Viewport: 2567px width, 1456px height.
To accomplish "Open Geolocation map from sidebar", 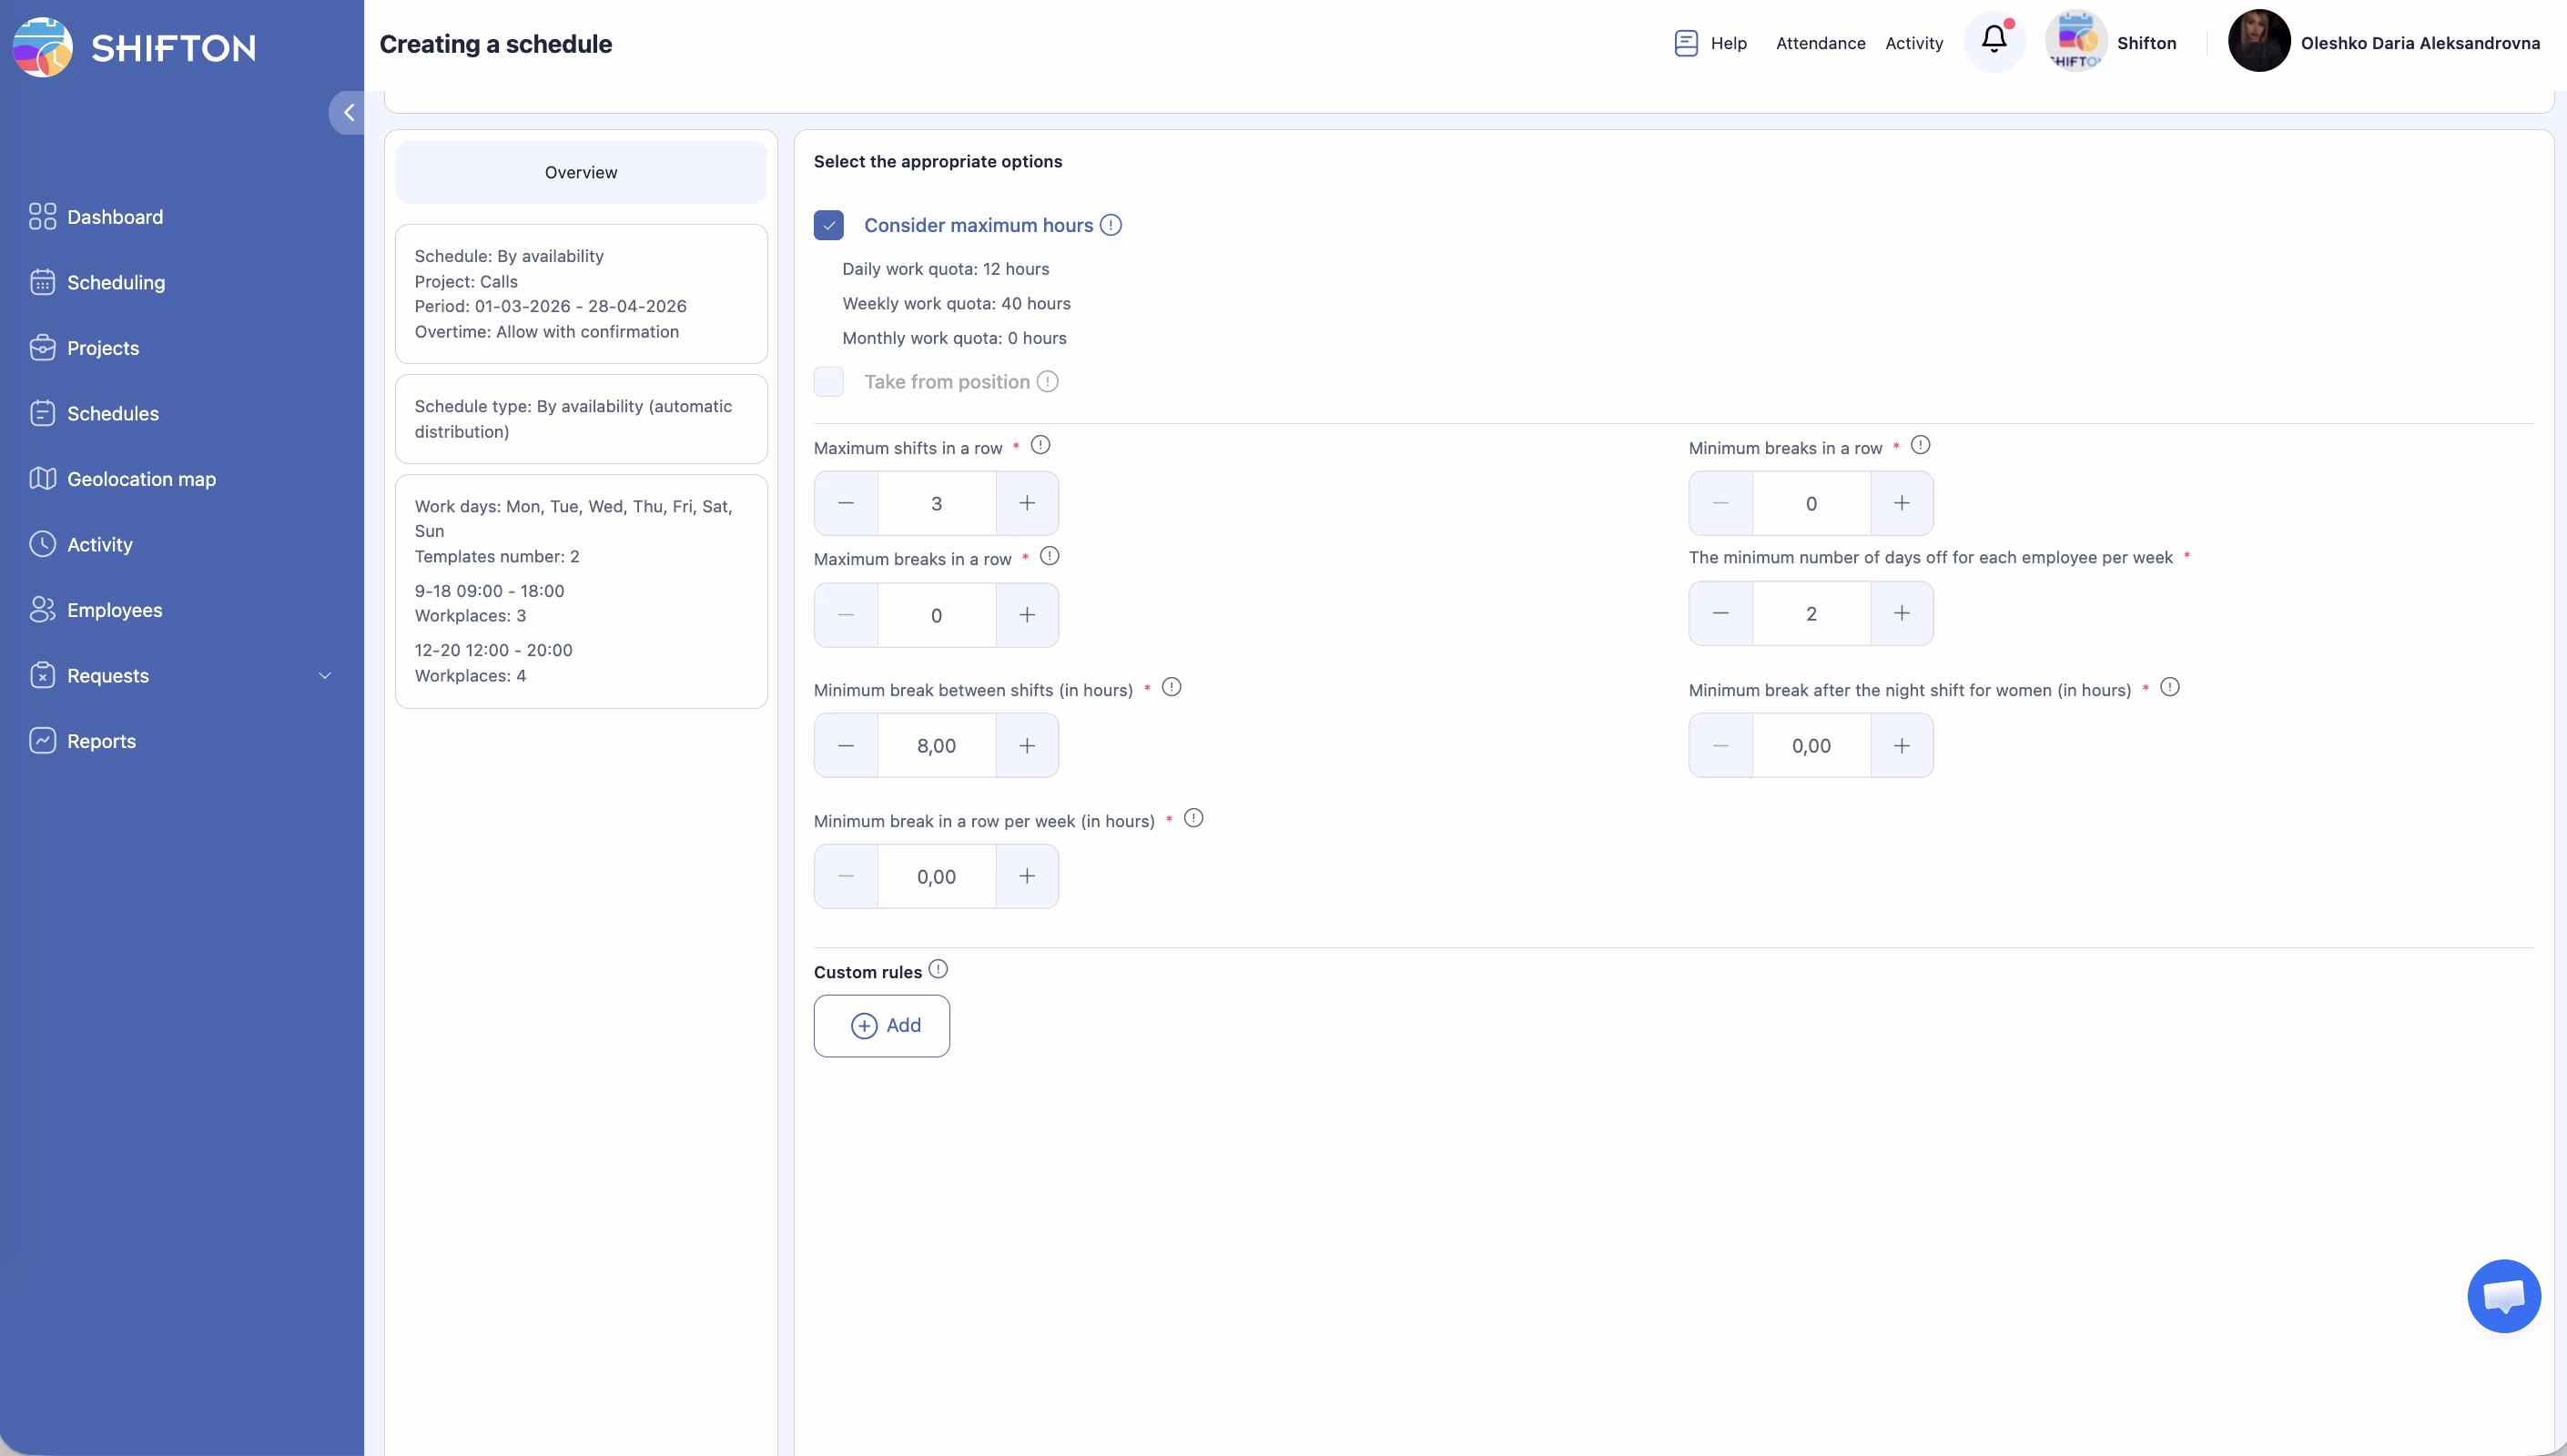I will click(x=141, y=479).
